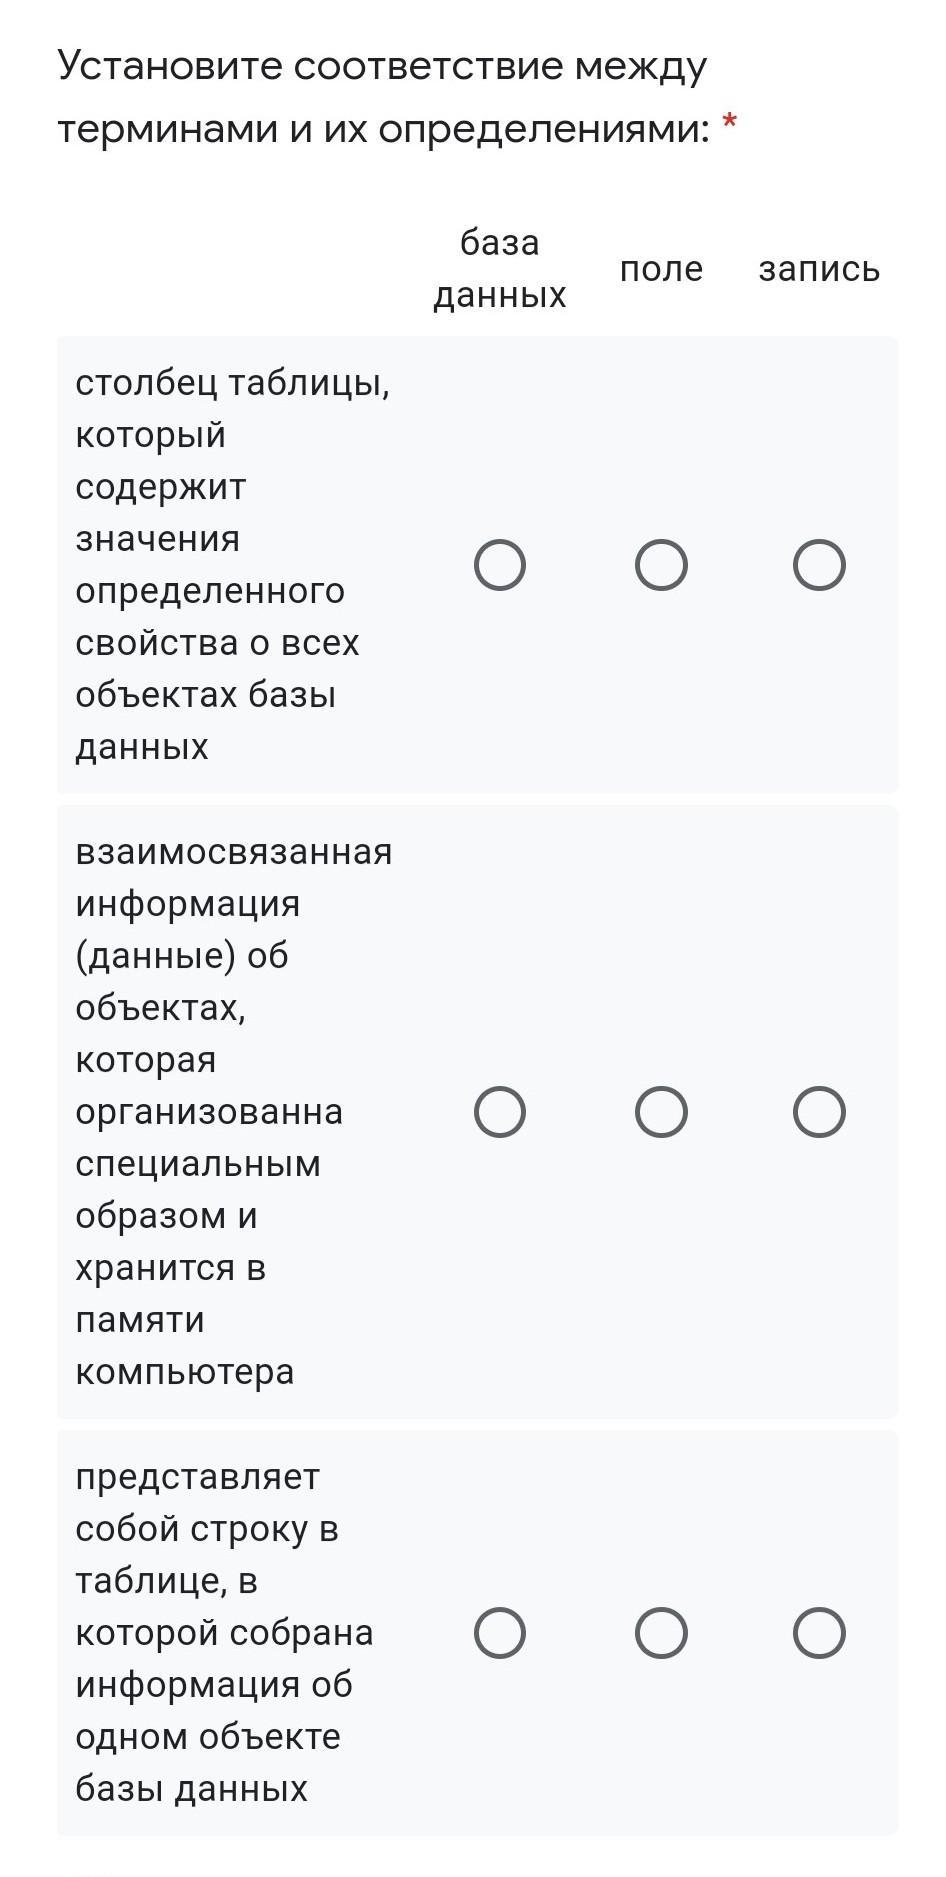Click the 'запись' column header

(x=819, y=269)
